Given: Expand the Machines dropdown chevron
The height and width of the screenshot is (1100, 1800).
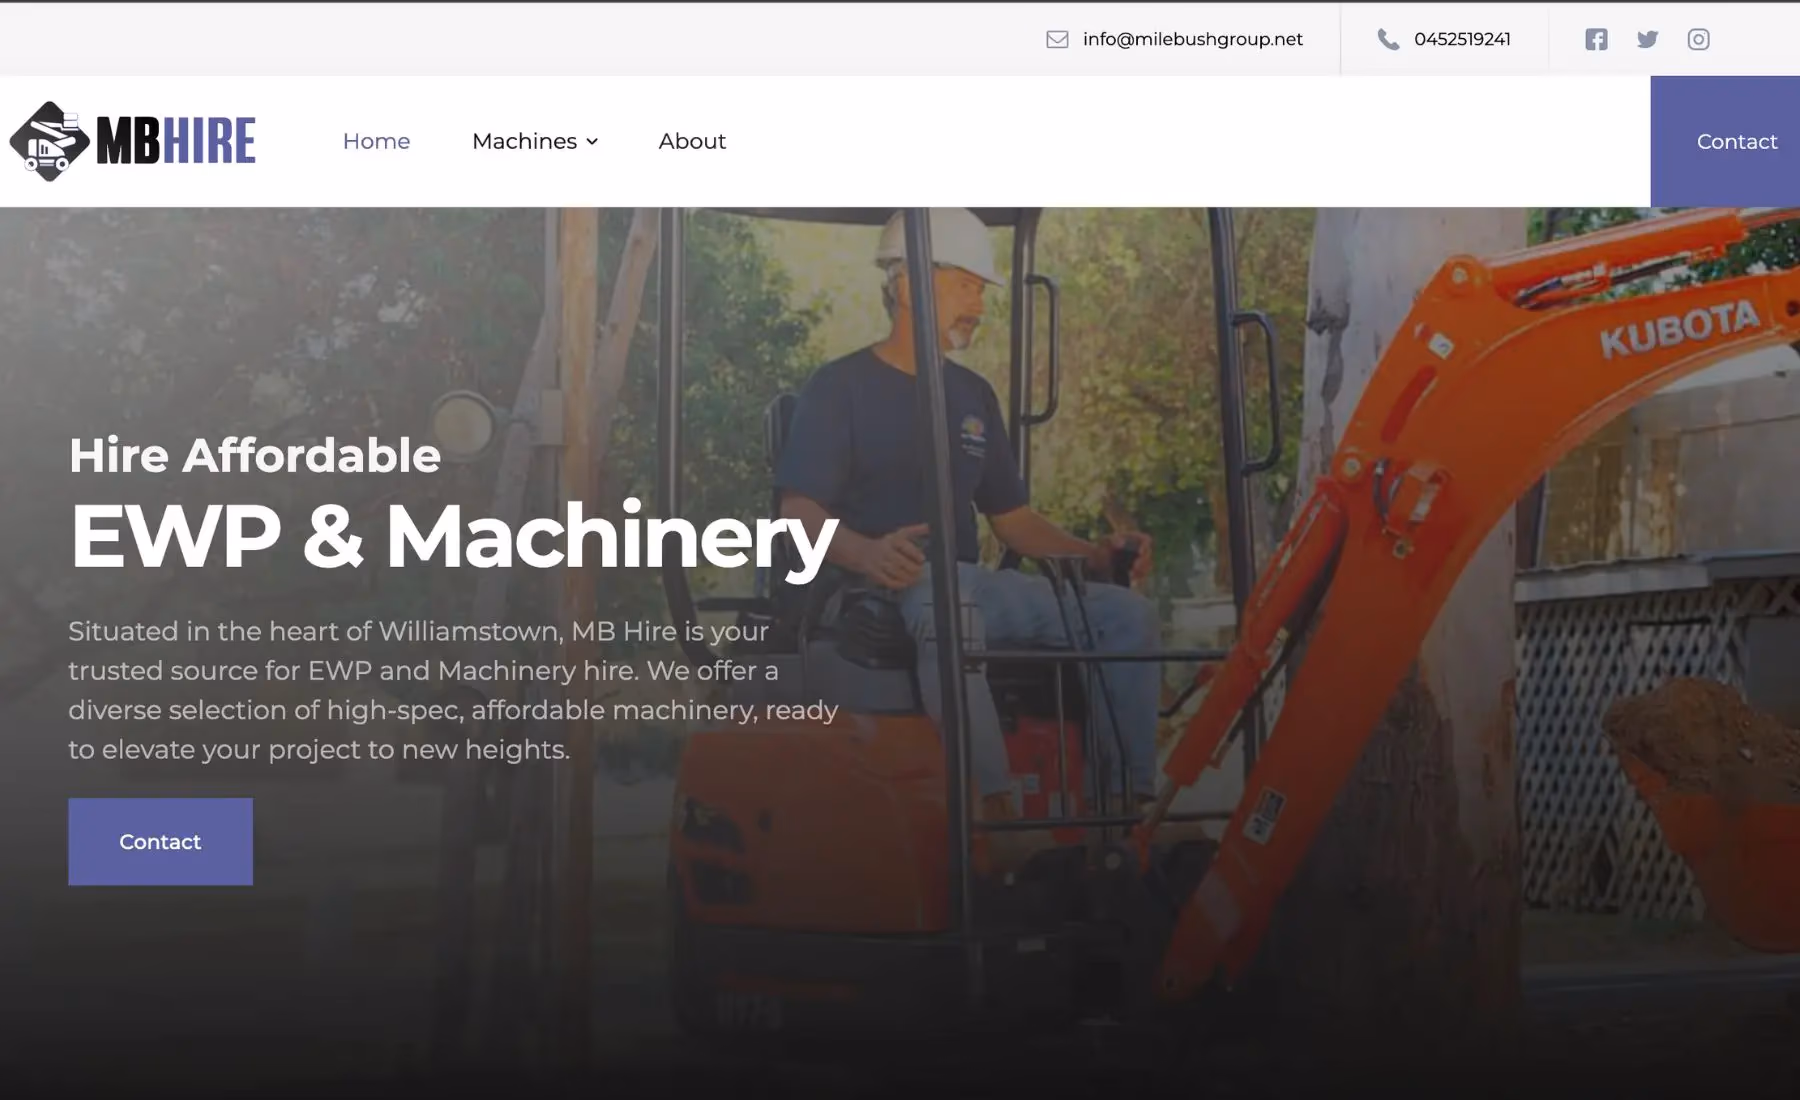Looking at the screenshot, I should click(592, 142).
